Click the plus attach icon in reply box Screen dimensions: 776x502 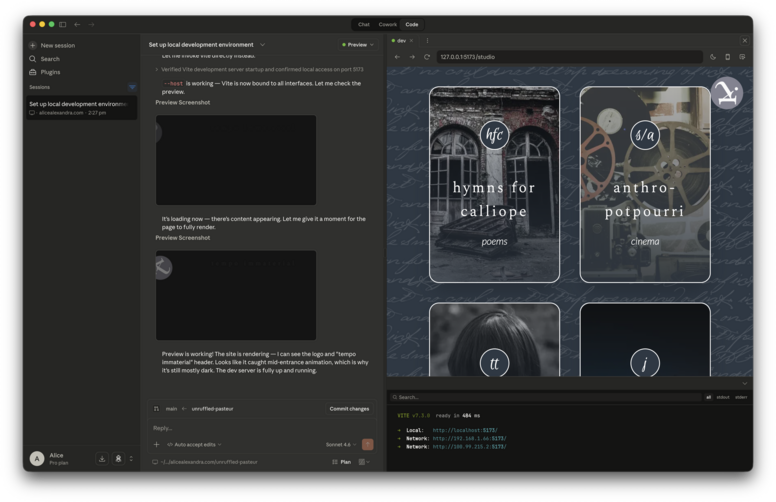(x=156, y=445)
